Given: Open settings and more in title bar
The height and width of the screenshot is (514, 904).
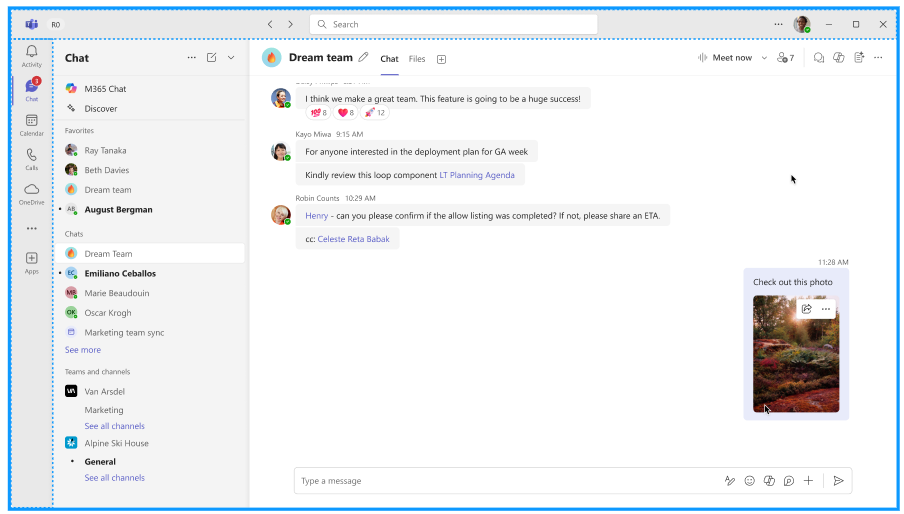Looking at the screenshot, I should 778,24.
